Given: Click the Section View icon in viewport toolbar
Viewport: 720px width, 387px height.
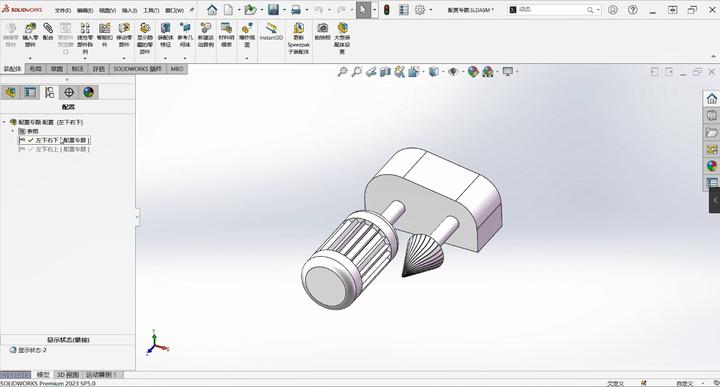Looking at the screenshot, I should pos(385,72).
